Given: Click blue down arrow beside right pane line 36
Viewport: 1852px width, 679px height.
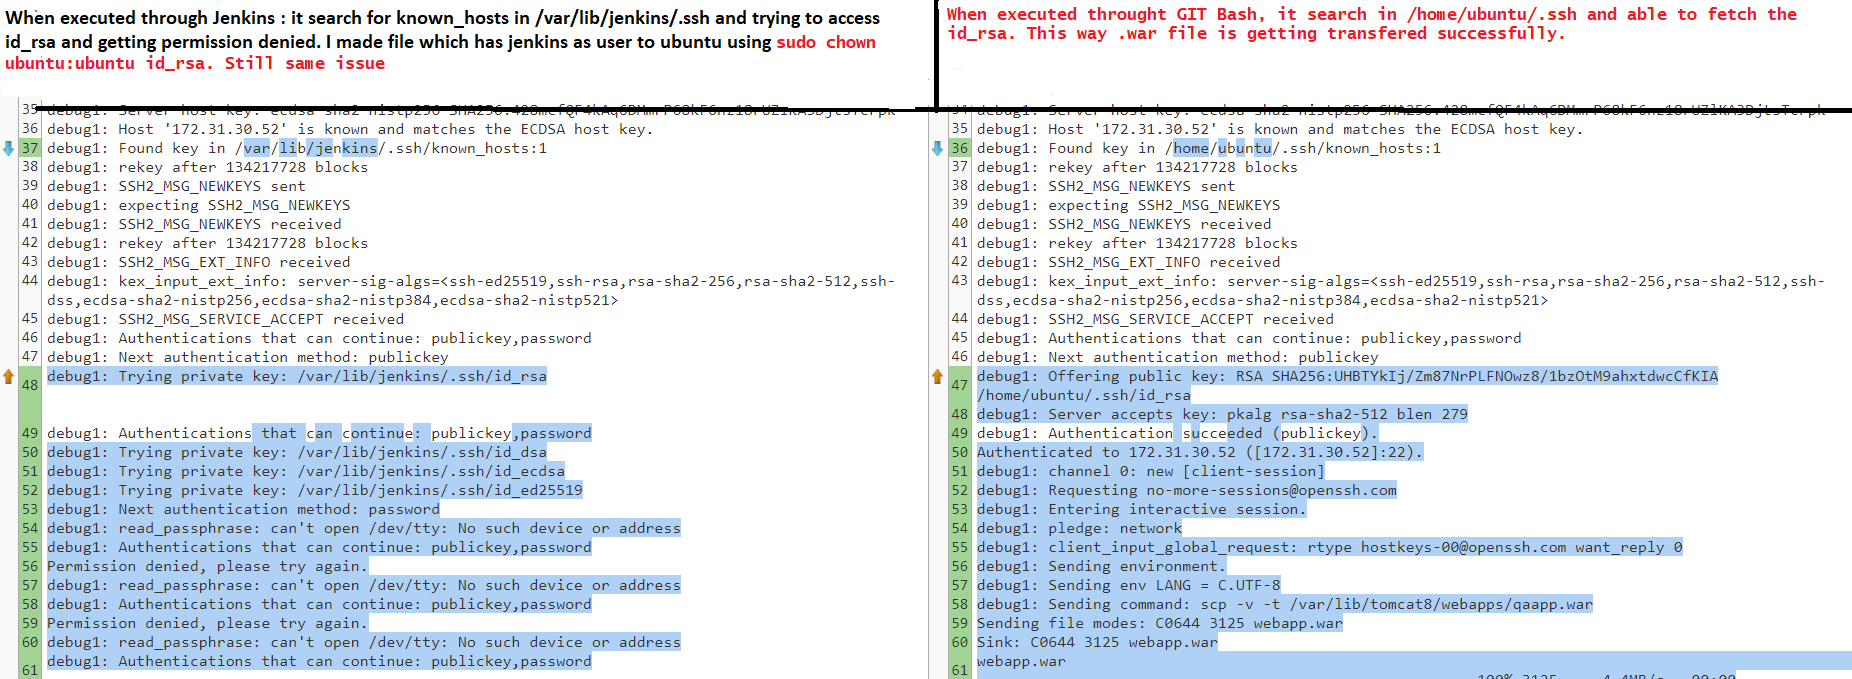Looking at the screenshot, I should pos(937,148).
